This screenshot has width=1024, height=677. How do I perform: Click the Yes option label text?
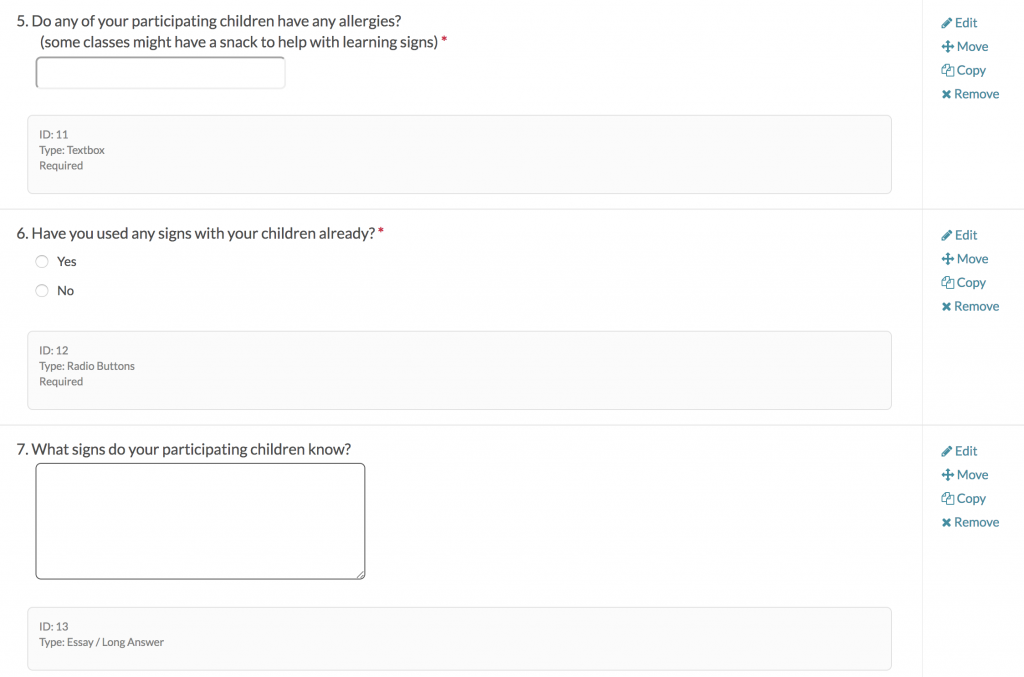(x=67, y=262)
